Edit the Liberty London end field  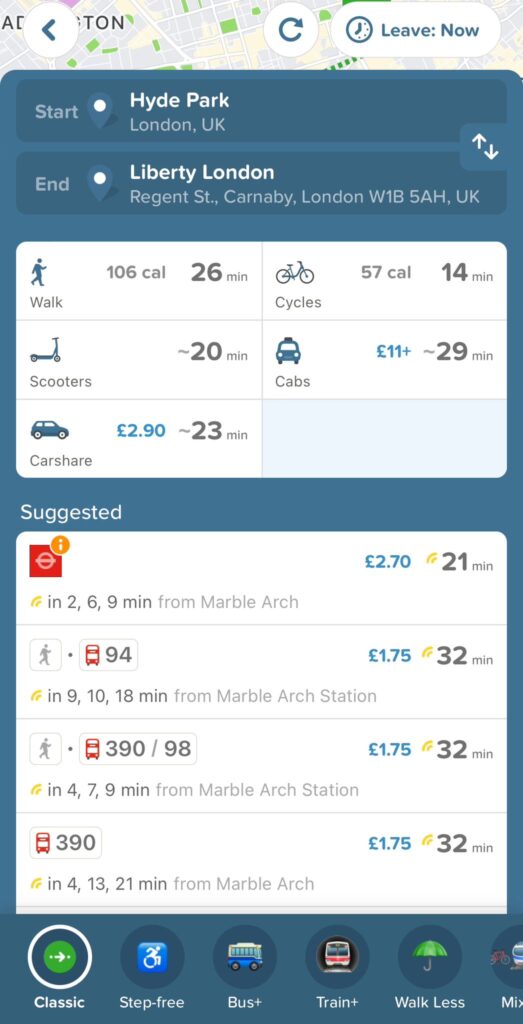click(x=261, y=184)
